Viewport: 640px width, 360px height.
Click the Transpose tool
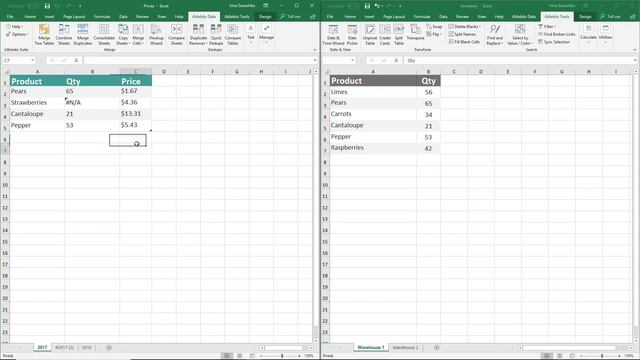(x=415, y=32)
